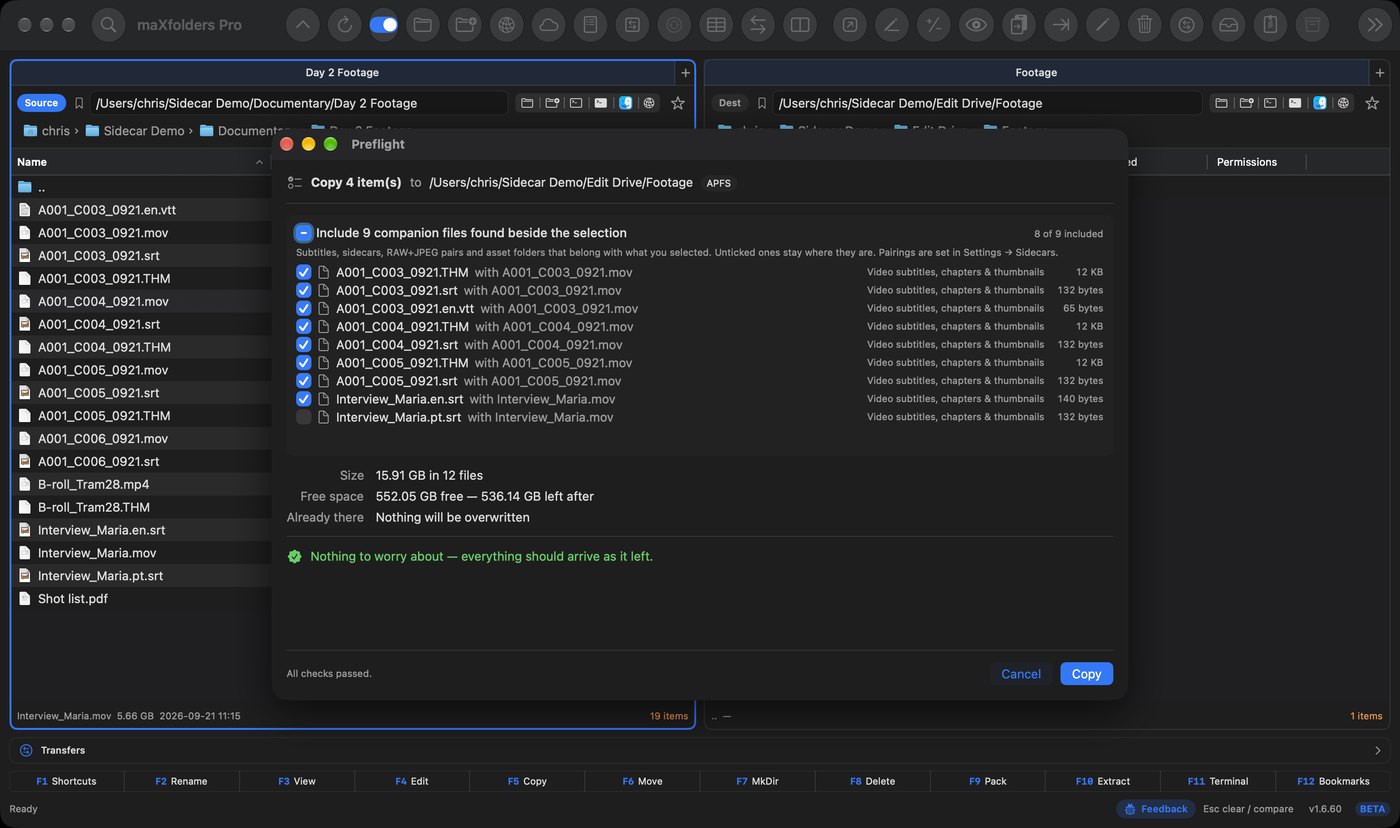Select the 'Footage' tab in right pane

click(1036, 73)
